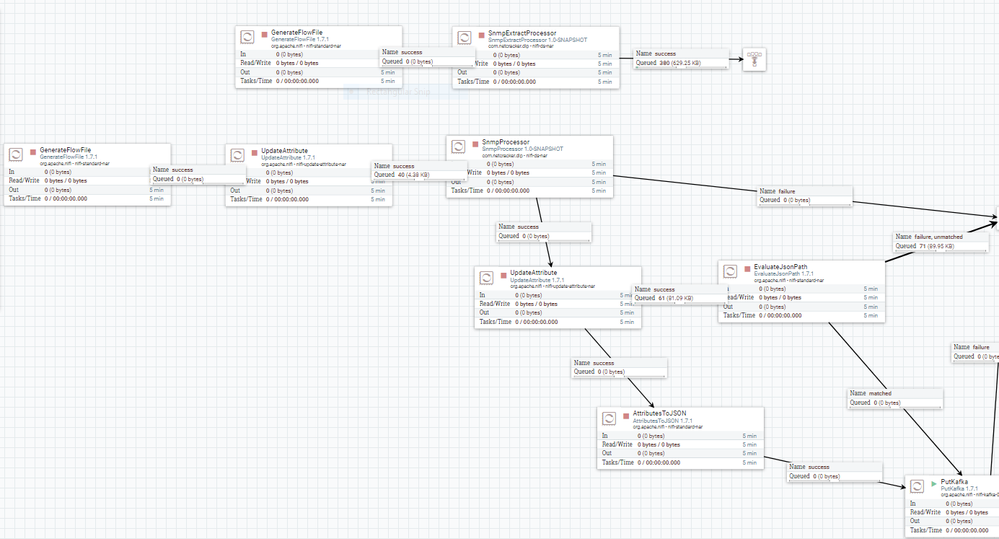Click the 'SnmpExtractProcessor' title text
The width and height of the screenshot is (999, 539).
522,33
